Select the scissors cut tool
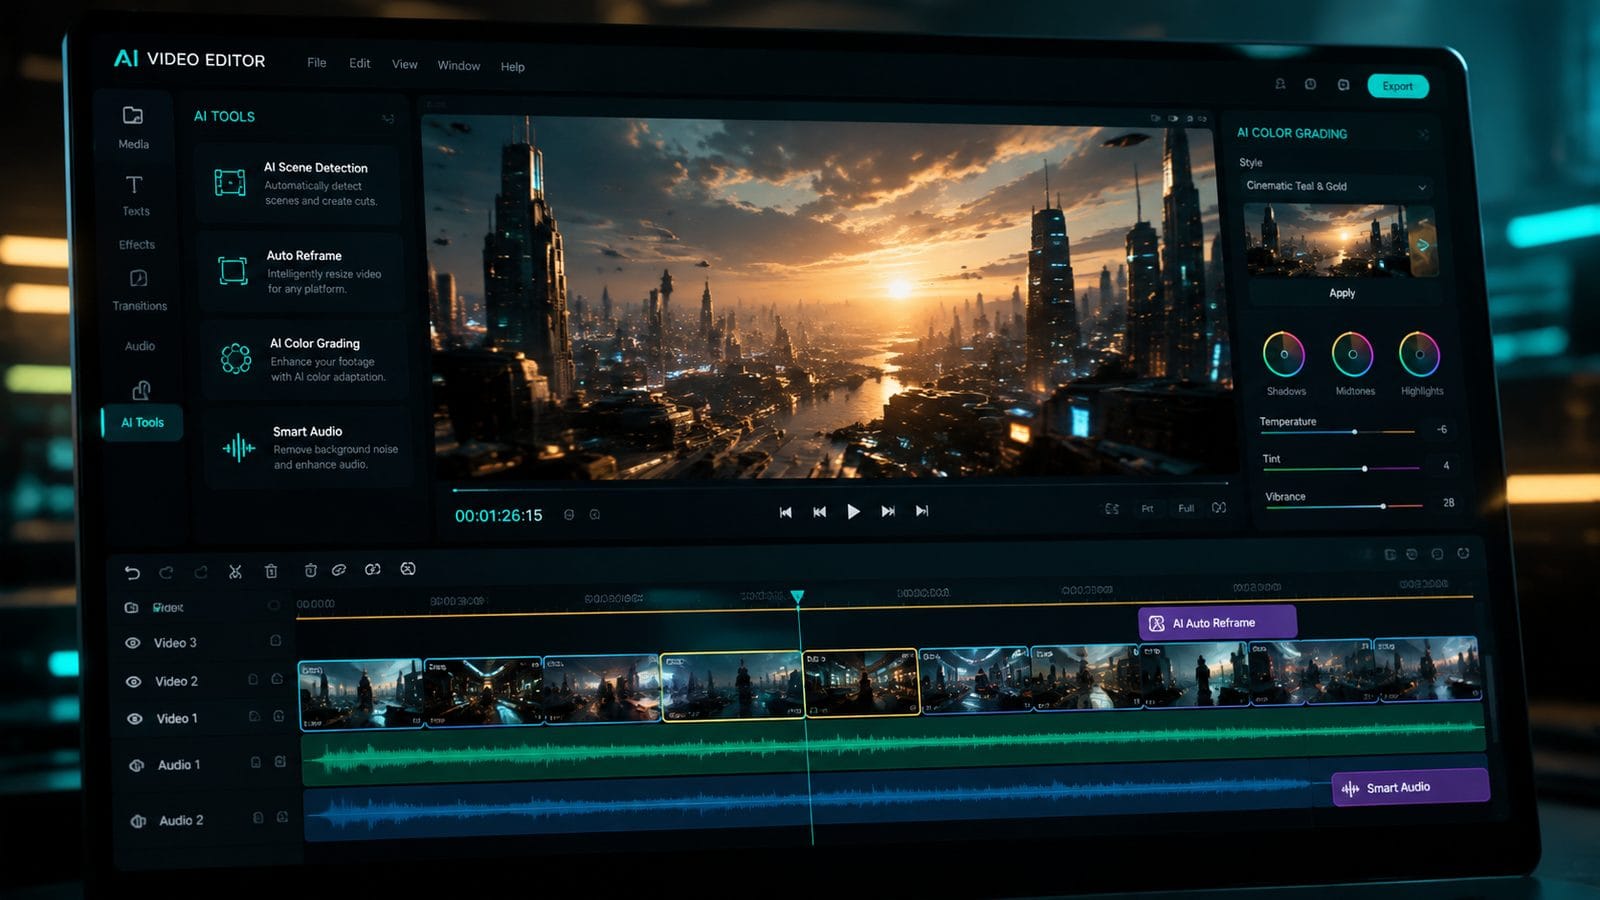The height and width of the screenshot is (900, 1600). [235, 571]
